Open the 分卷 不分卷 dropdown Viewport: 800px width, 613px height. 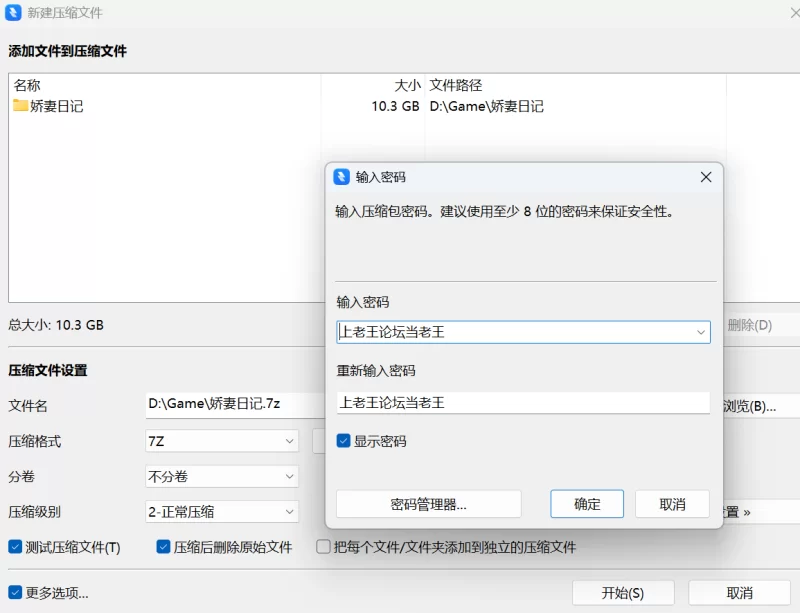click(x=222, y=476)
